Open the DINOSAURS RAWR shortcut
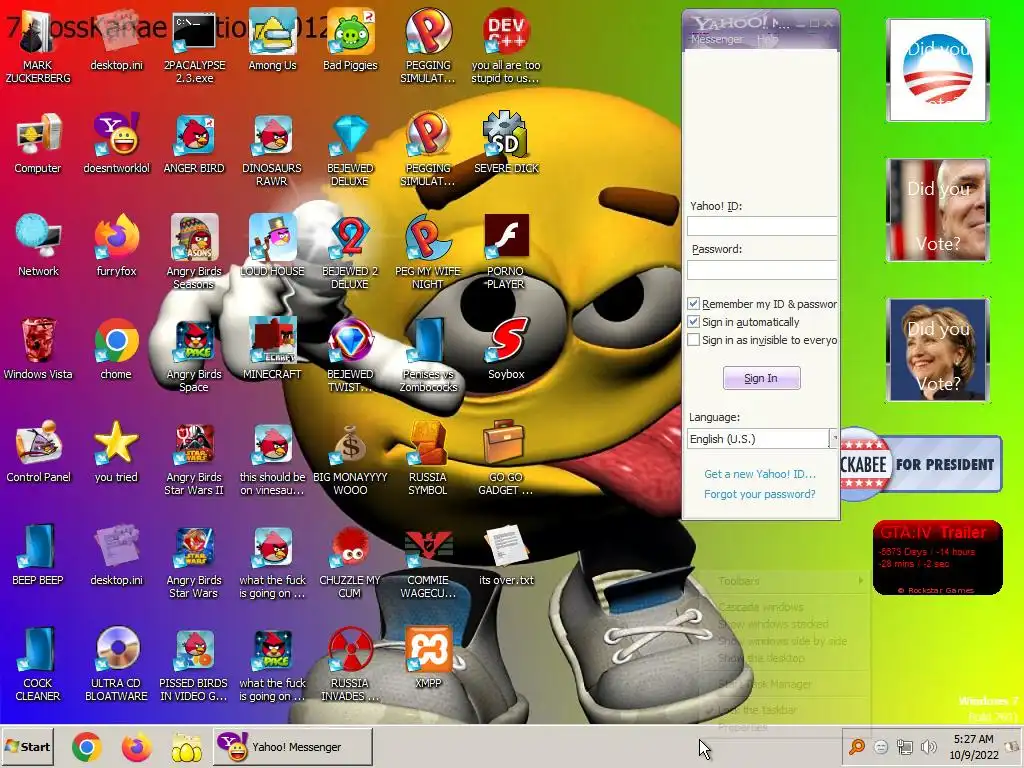The height and width of the screenshot is (768, 1024). [272, 150]
